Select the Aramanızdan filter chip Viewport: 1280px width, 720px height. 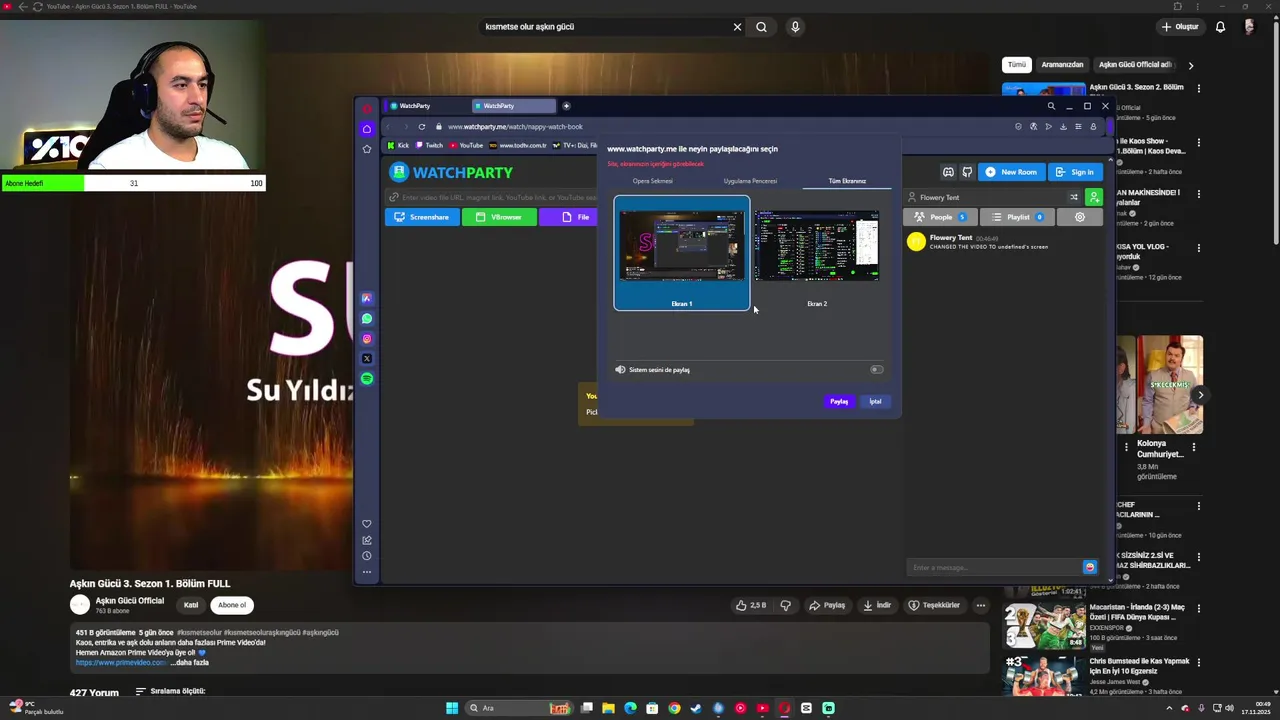point(1062,65)
